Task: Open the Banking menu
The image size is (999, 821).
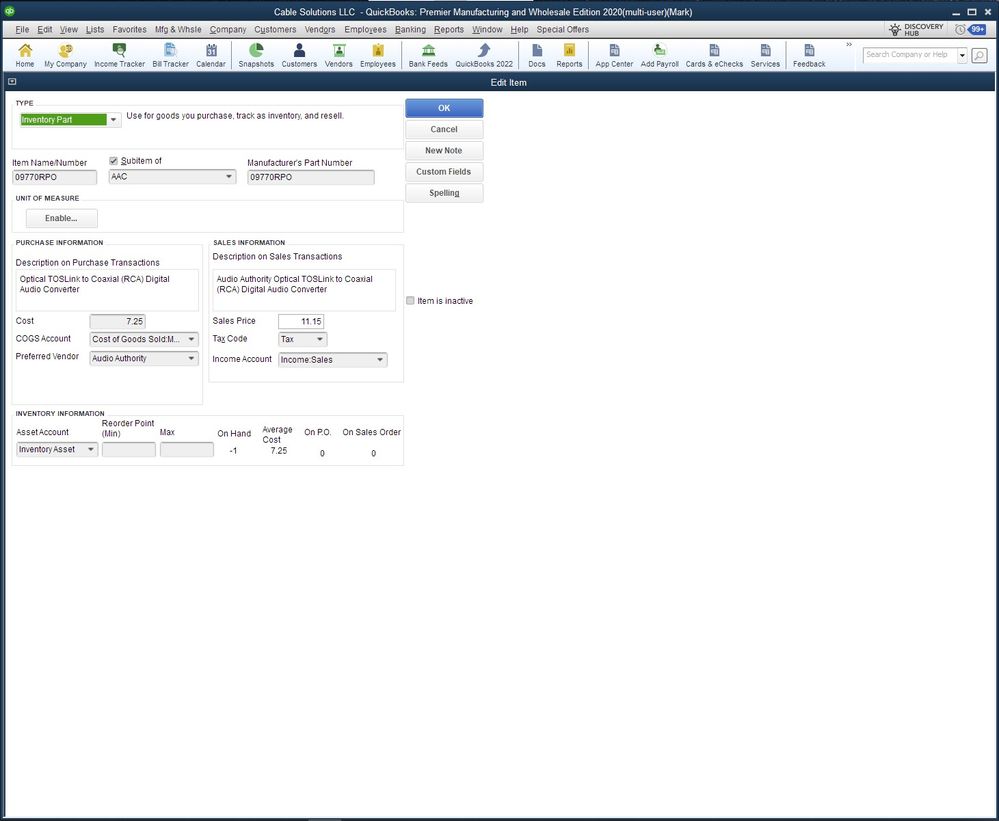Action: 410,29
